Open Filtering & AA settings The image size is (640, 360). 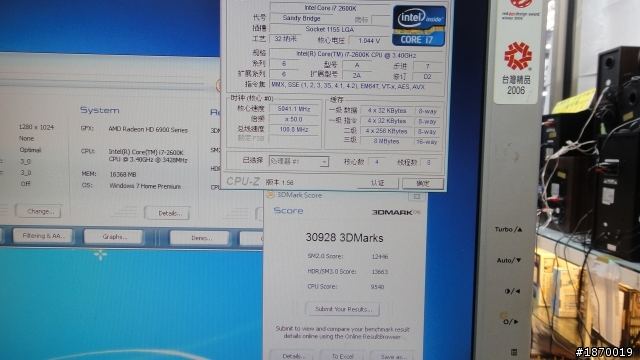point(42,236)
